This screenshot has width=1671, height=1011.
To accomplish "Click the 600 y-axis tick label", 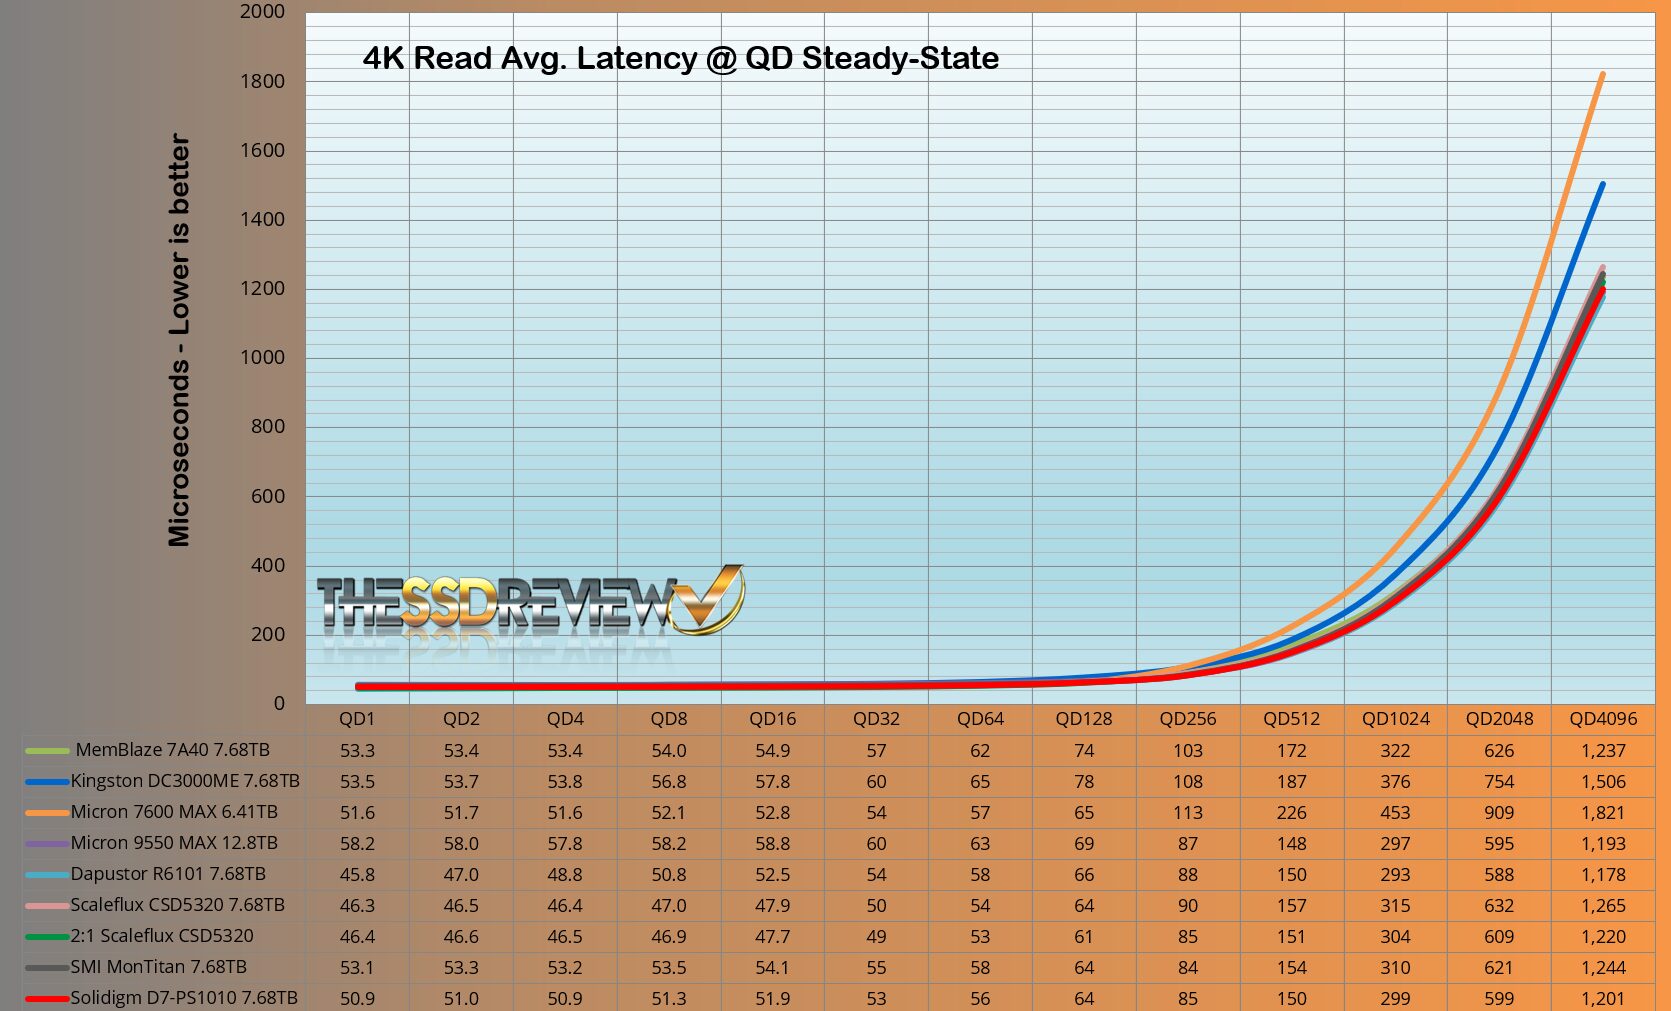I will (267, 496).
